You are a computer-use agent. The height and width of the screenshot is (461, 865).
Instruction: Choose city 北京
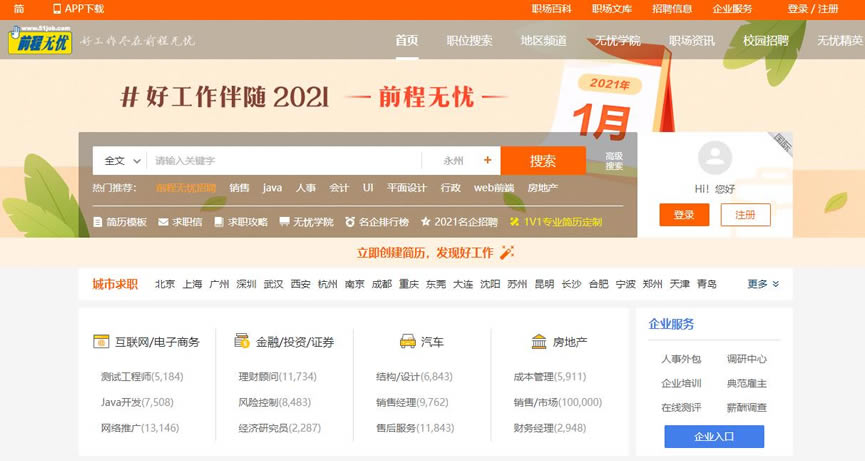(x=165, y=284)
